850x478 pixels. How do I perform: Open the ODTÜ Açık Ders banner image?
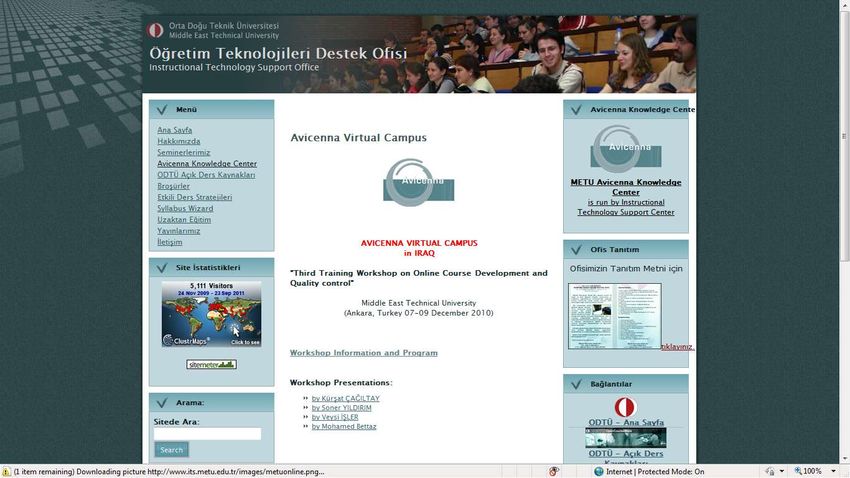(x=626, y=438)
